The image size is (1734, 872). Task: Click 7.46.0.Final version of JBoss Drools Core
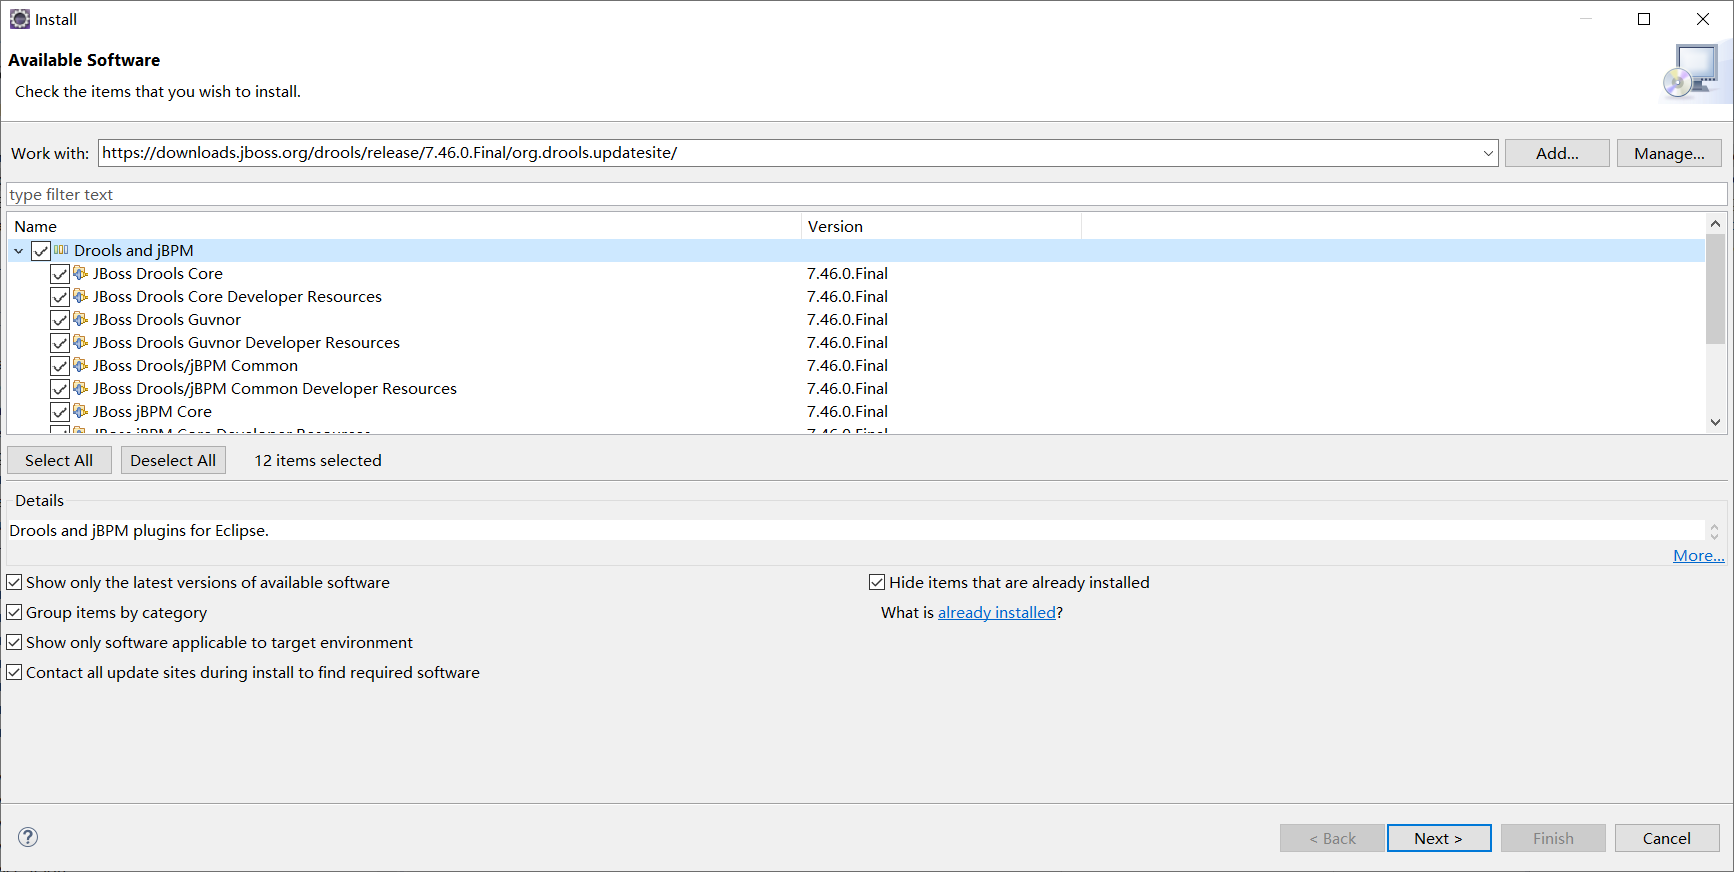point(847,273)
